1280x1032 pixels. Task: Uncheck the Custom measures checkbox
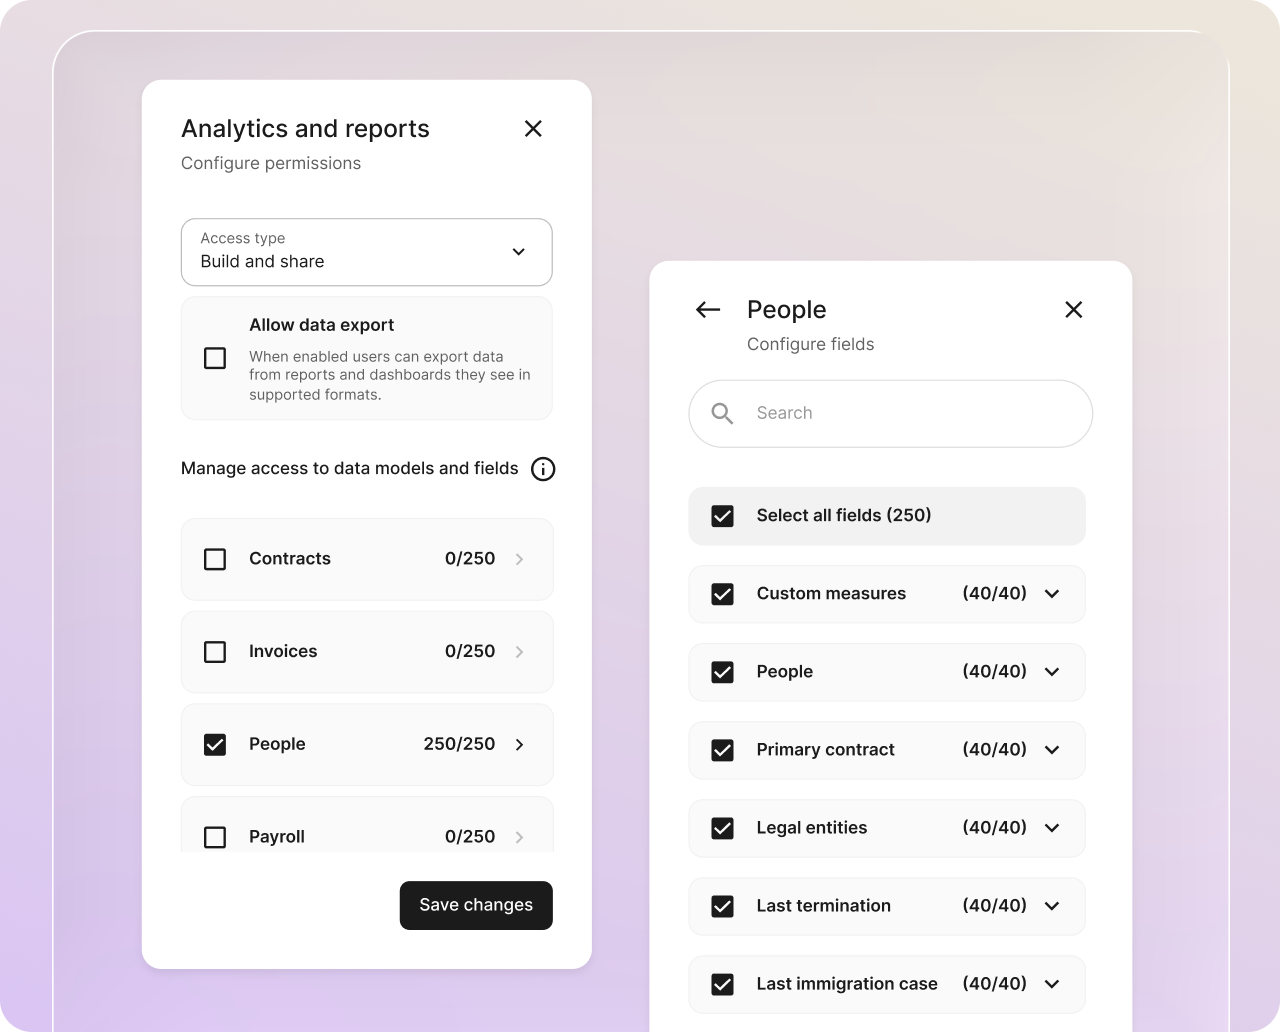(722, 594)
